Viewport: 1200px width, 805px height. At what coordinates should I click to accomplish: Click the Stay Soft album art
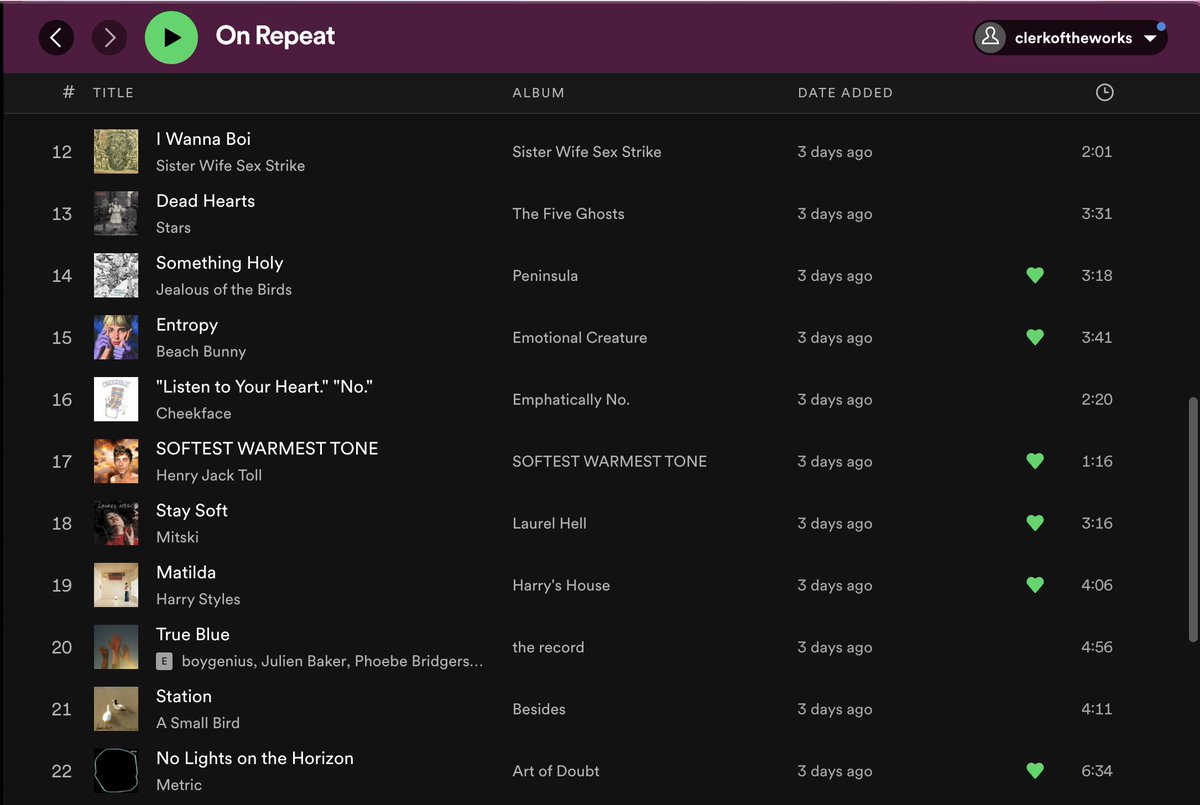(x=116, y=523)
